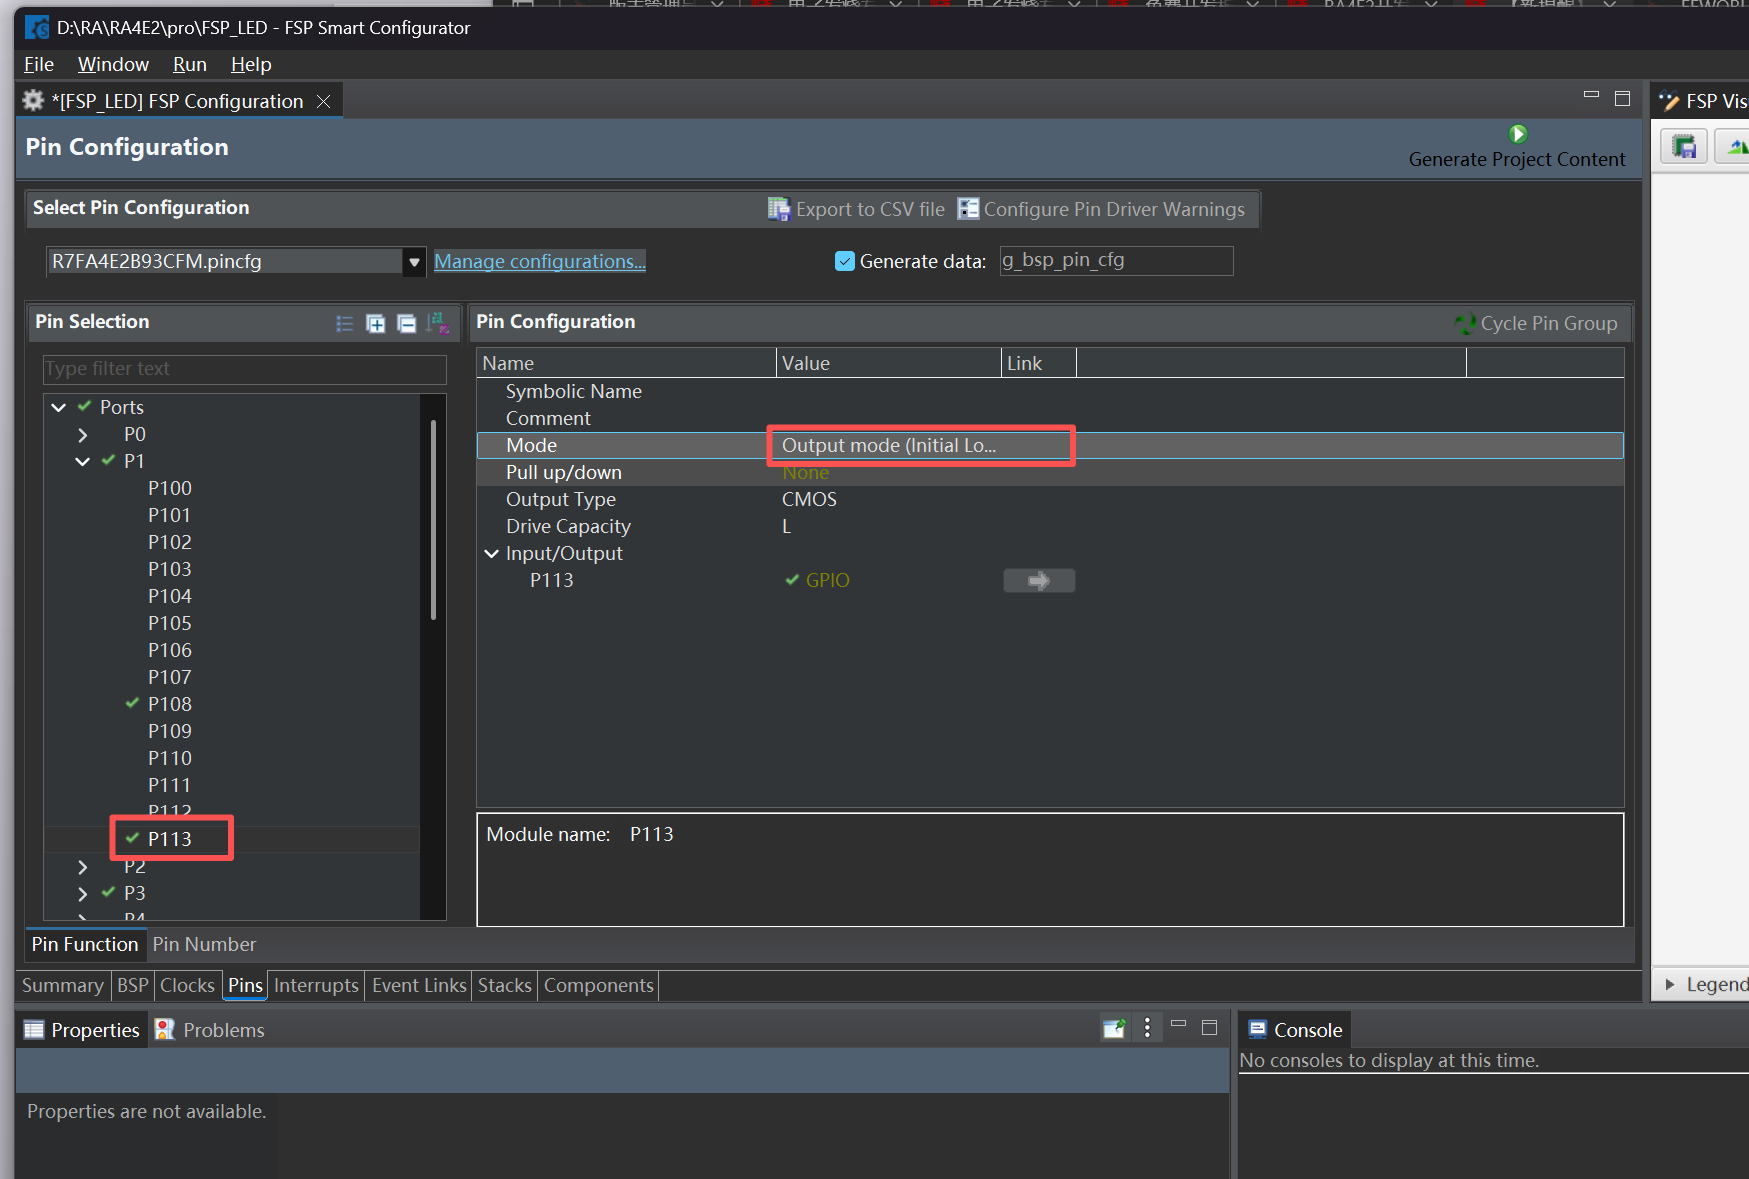Click the Pin Selection tree scrollbar
The height and width of the screenshot is (1179, 1749).
tap(433, 520)
